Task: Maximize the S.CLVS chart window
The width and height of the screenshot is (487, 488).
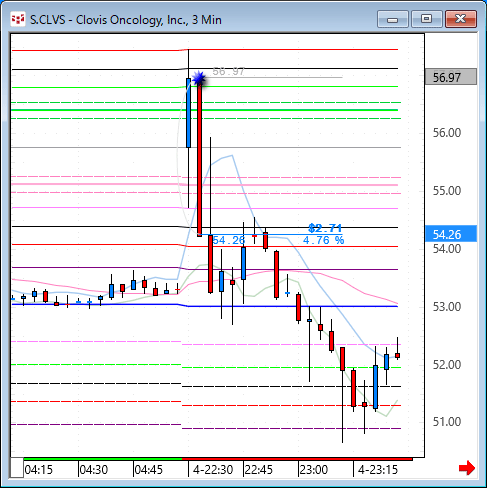Action: [x=426, y=19]
